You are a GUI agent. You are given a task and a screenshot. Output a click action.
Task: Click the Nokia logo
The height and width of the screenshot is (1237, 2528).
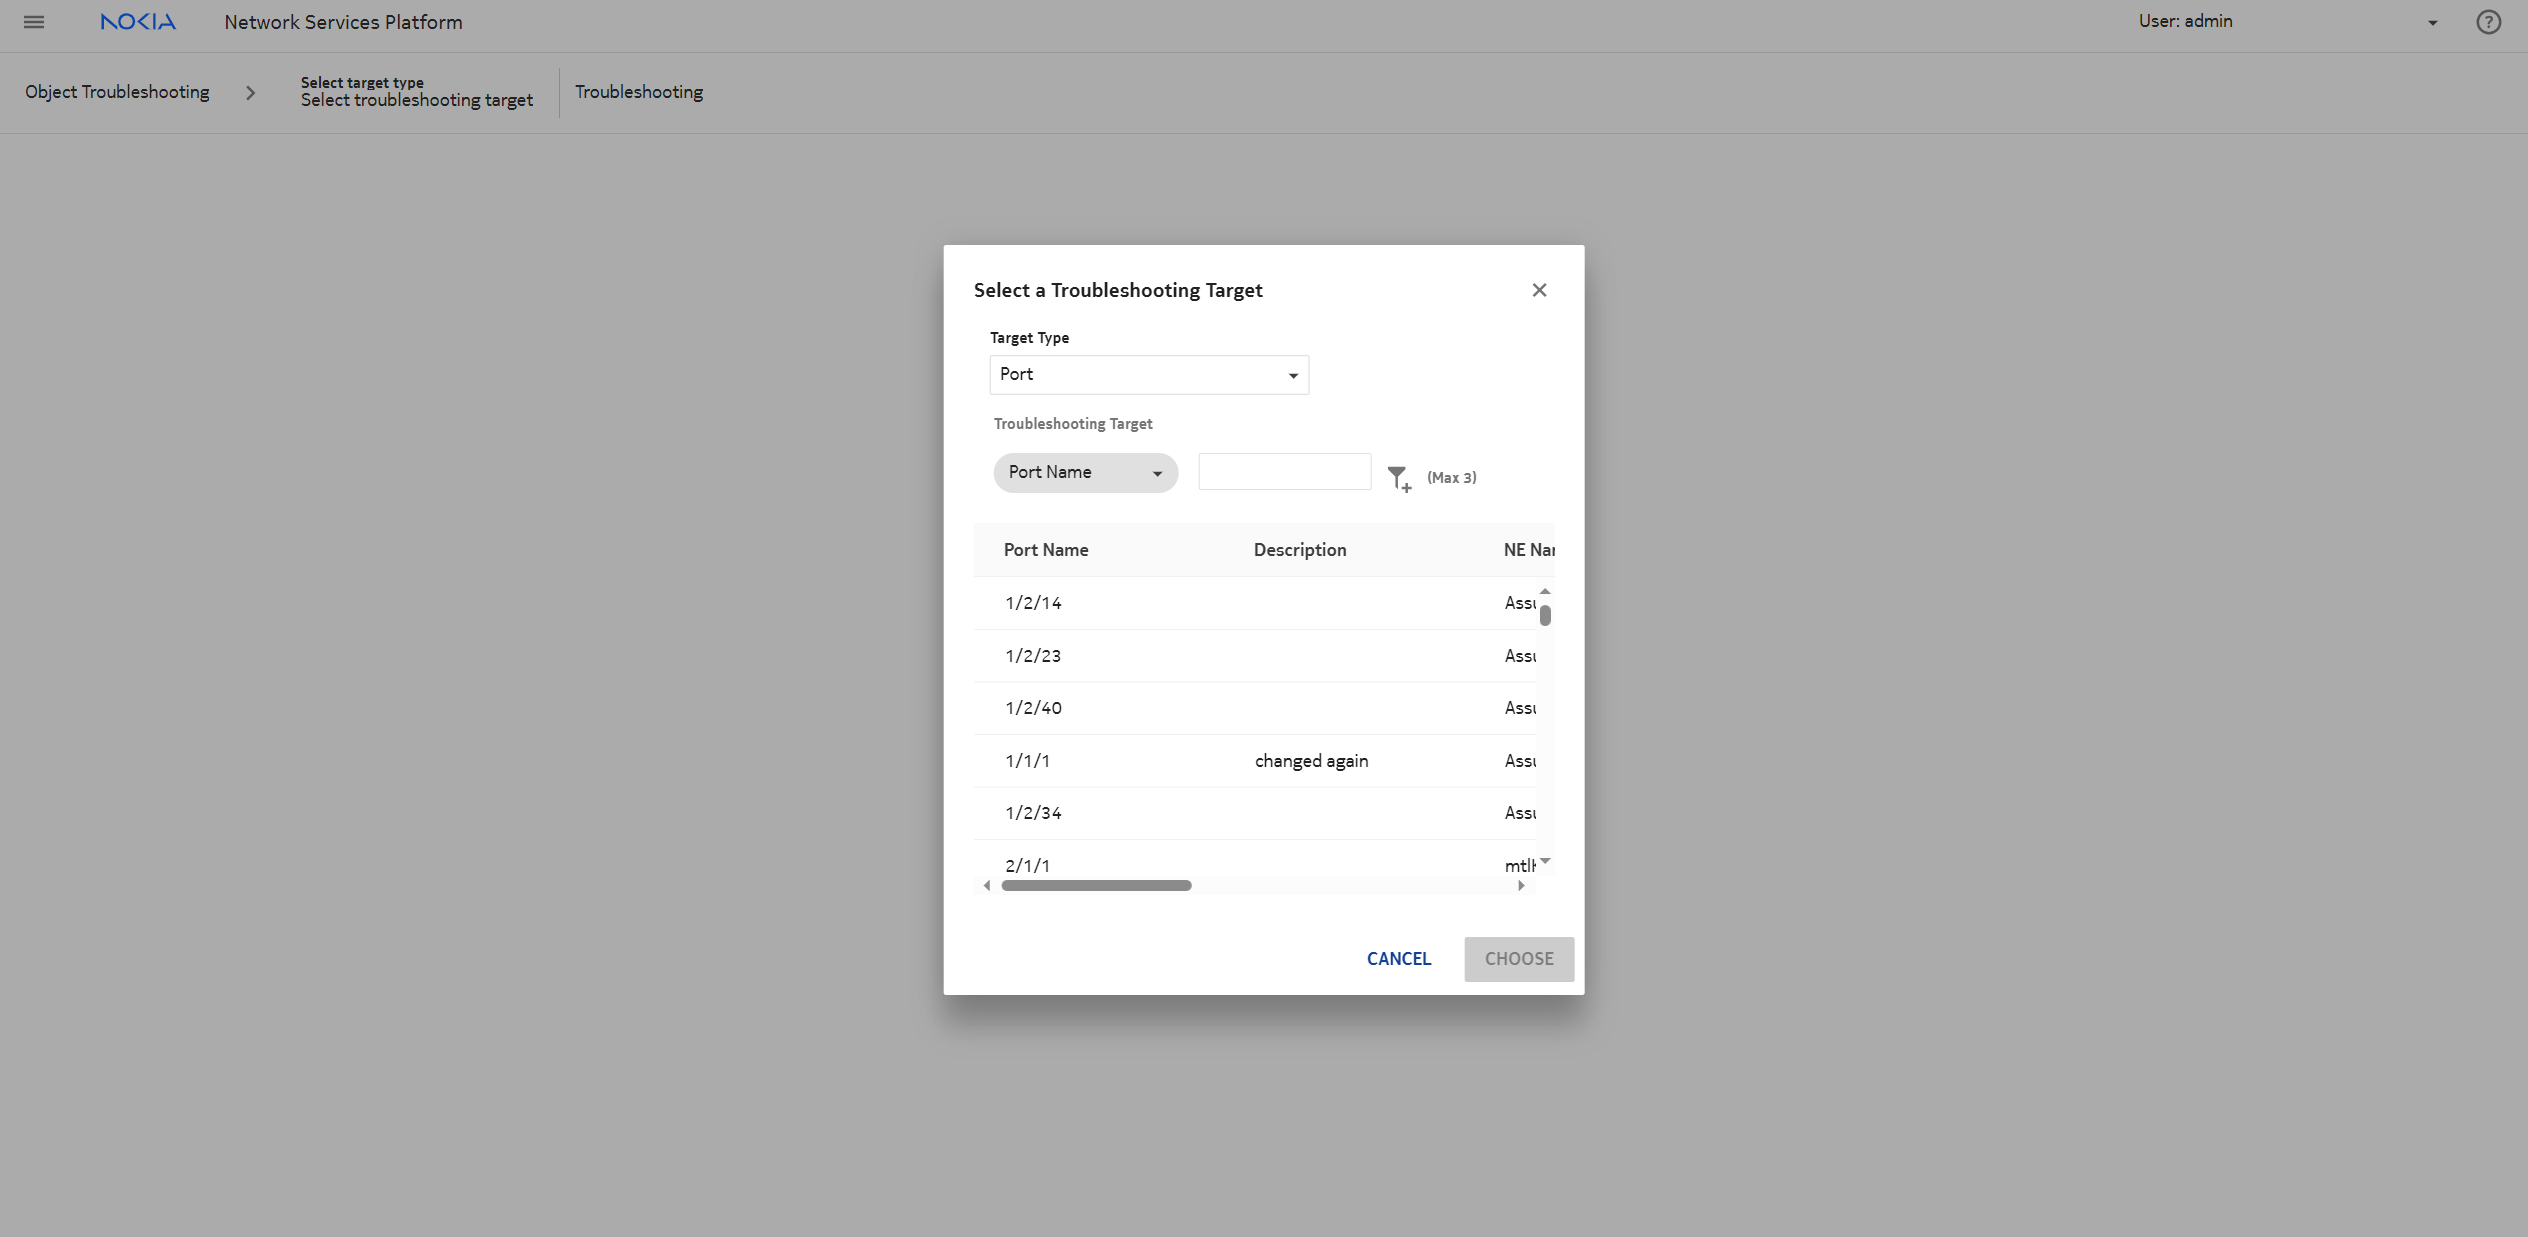click(138, 22)
